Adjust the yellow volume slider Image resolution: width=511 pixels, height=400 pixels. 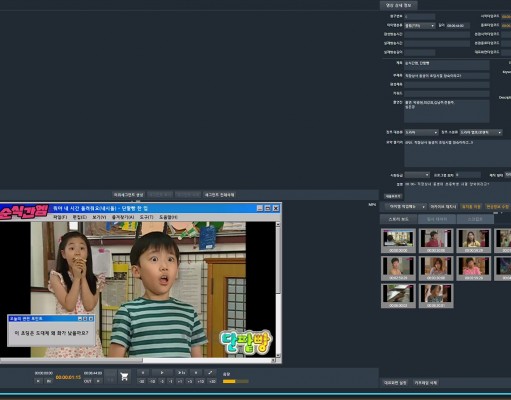(235, 381)
